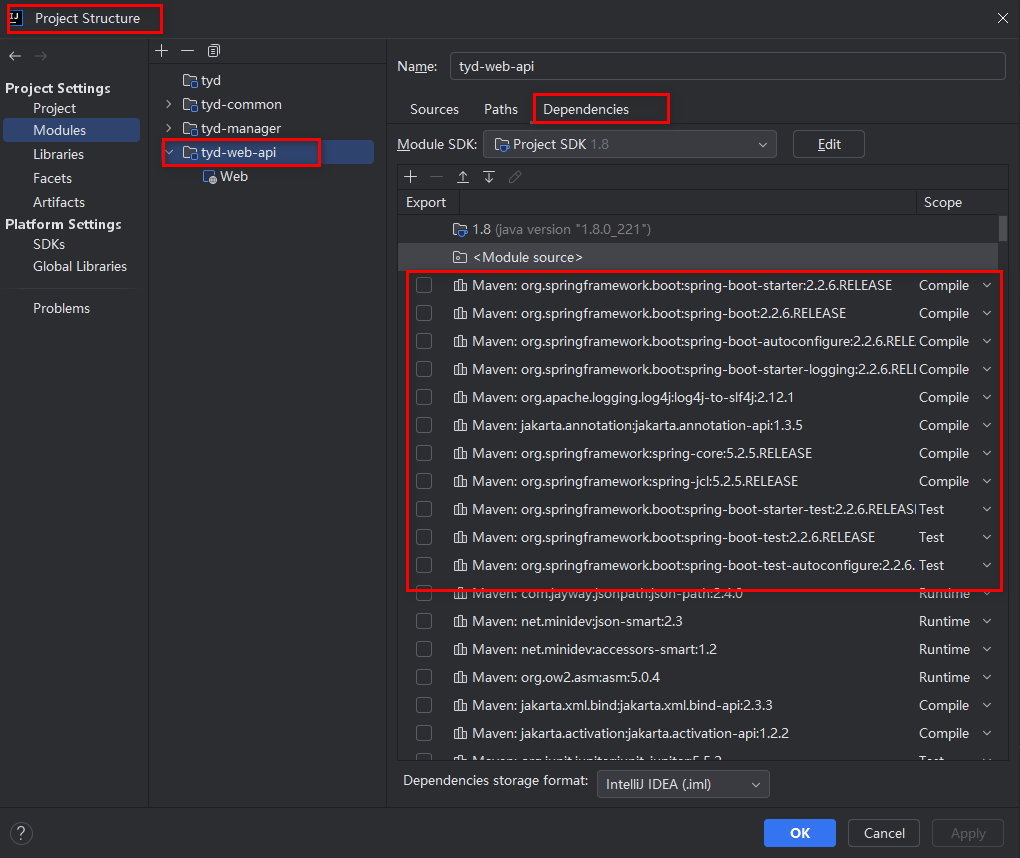
Task: Toggle export checkbox for net.minidev:json-smart:2.3
Action: click(424, 621)
